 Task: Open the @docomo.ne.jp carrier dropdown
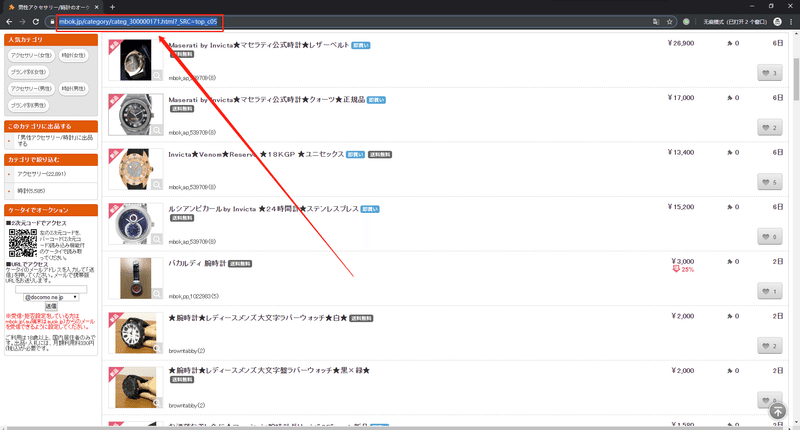(x=51, y=297)
